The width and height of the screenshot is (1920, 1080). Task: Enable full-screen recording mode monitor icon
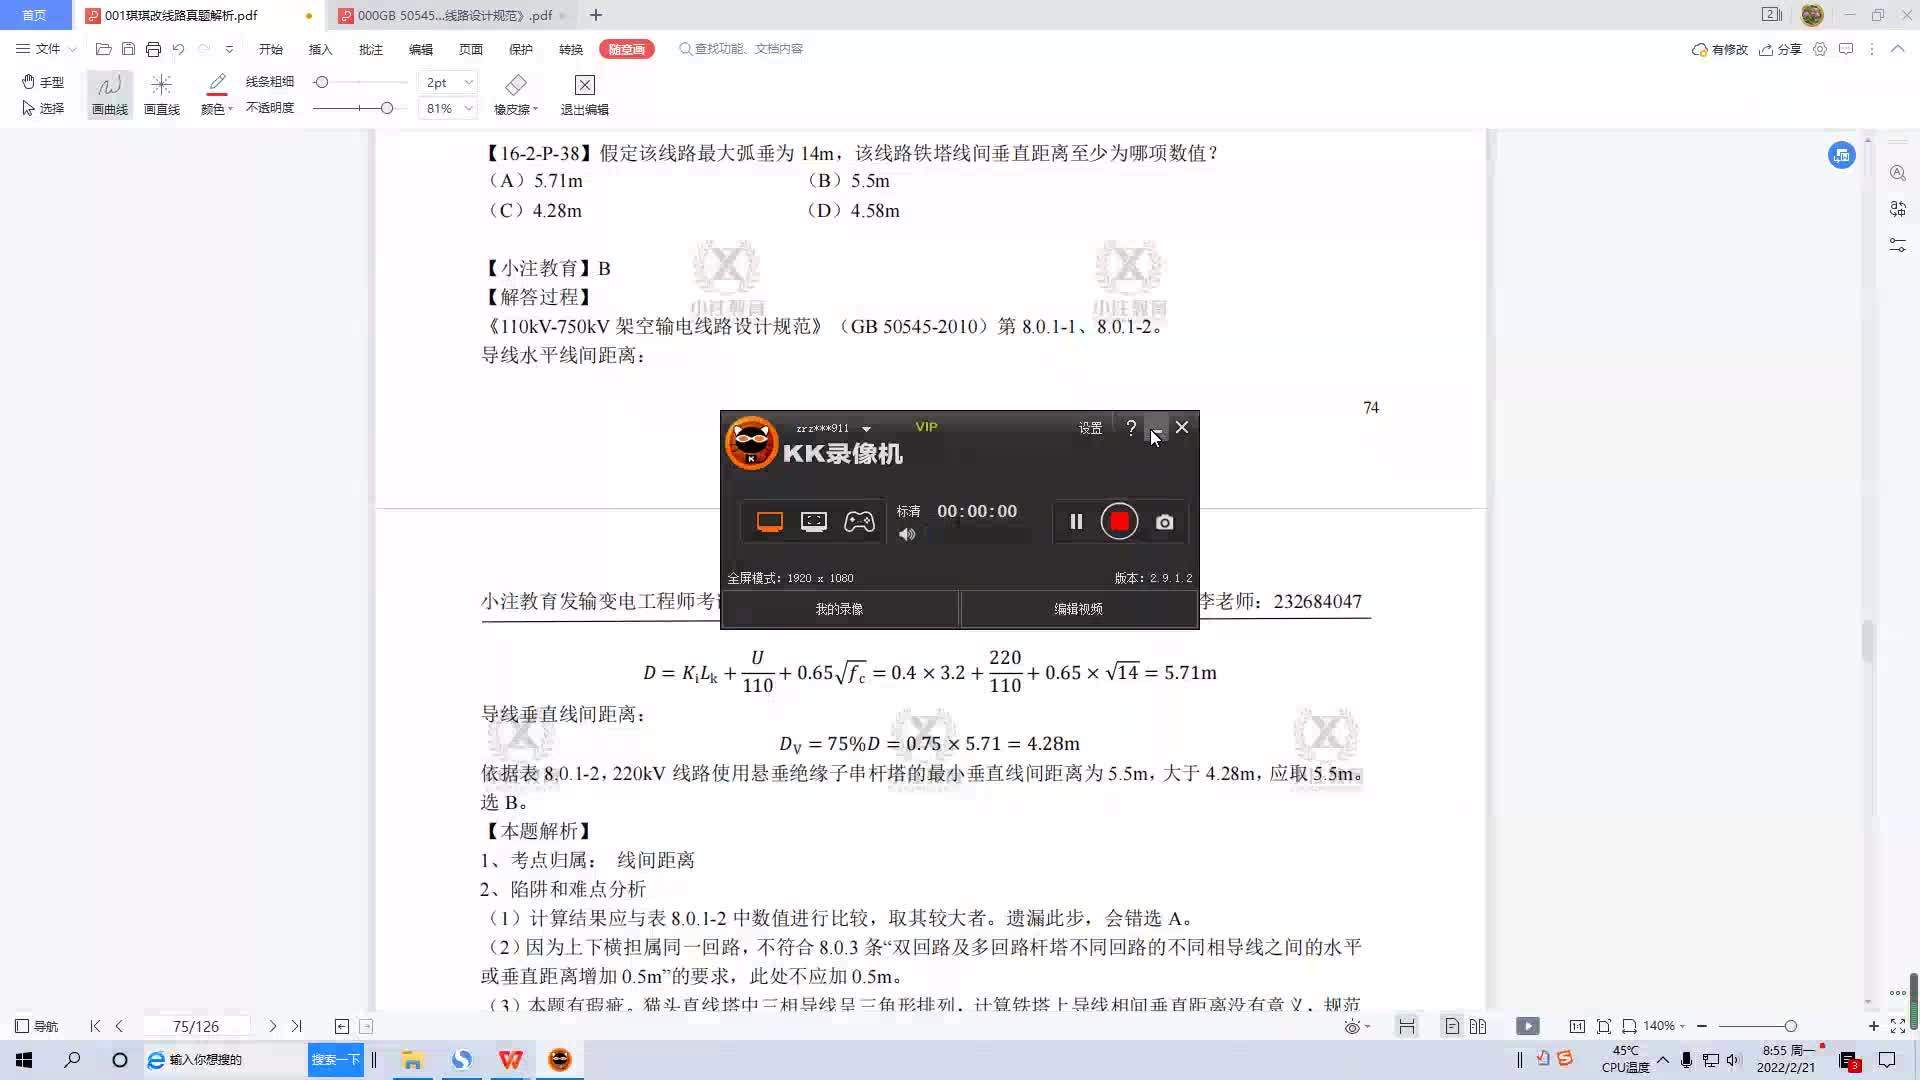[x=769, y=522]
